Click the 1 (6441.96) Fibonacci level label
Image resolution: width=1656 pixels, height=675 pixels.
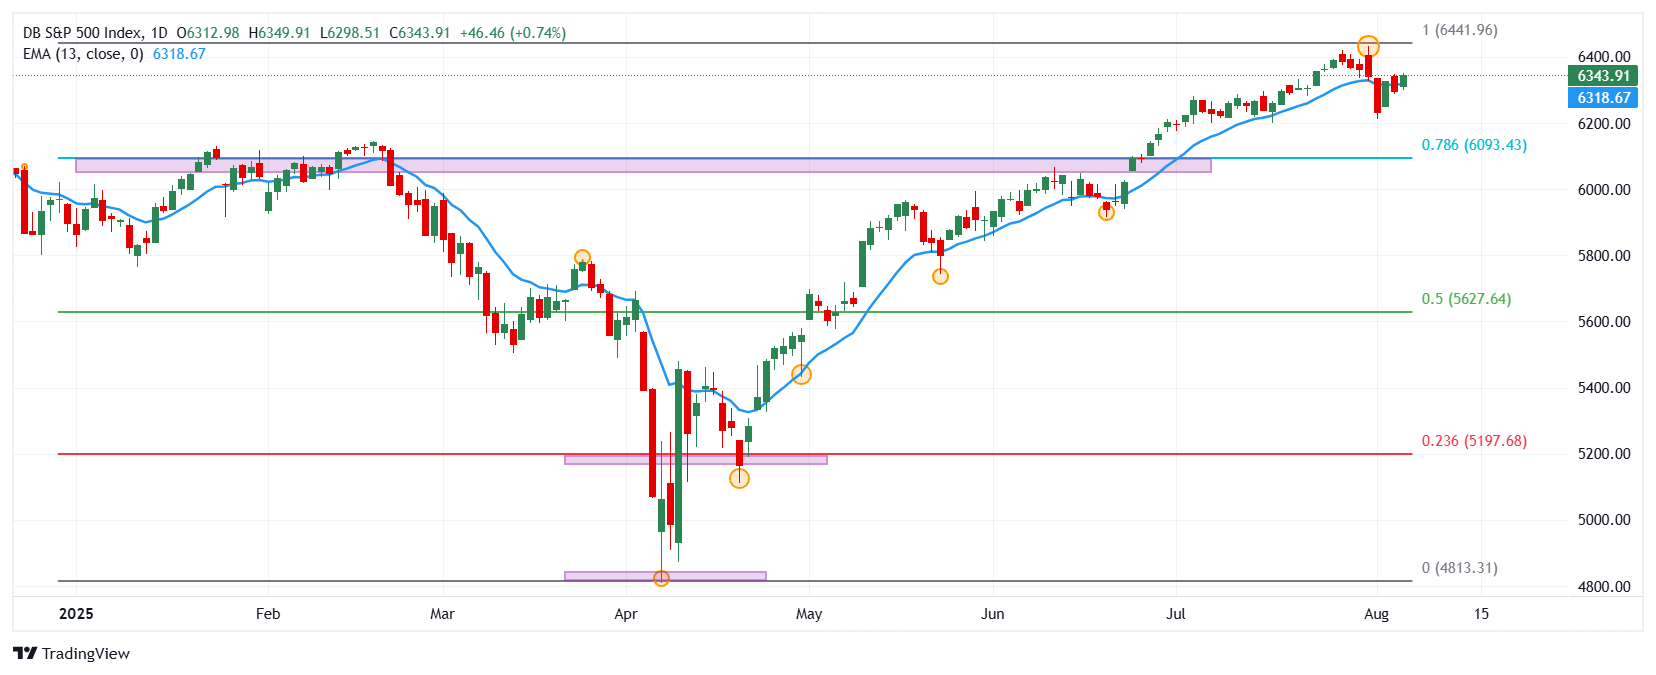pos(1459,30)
